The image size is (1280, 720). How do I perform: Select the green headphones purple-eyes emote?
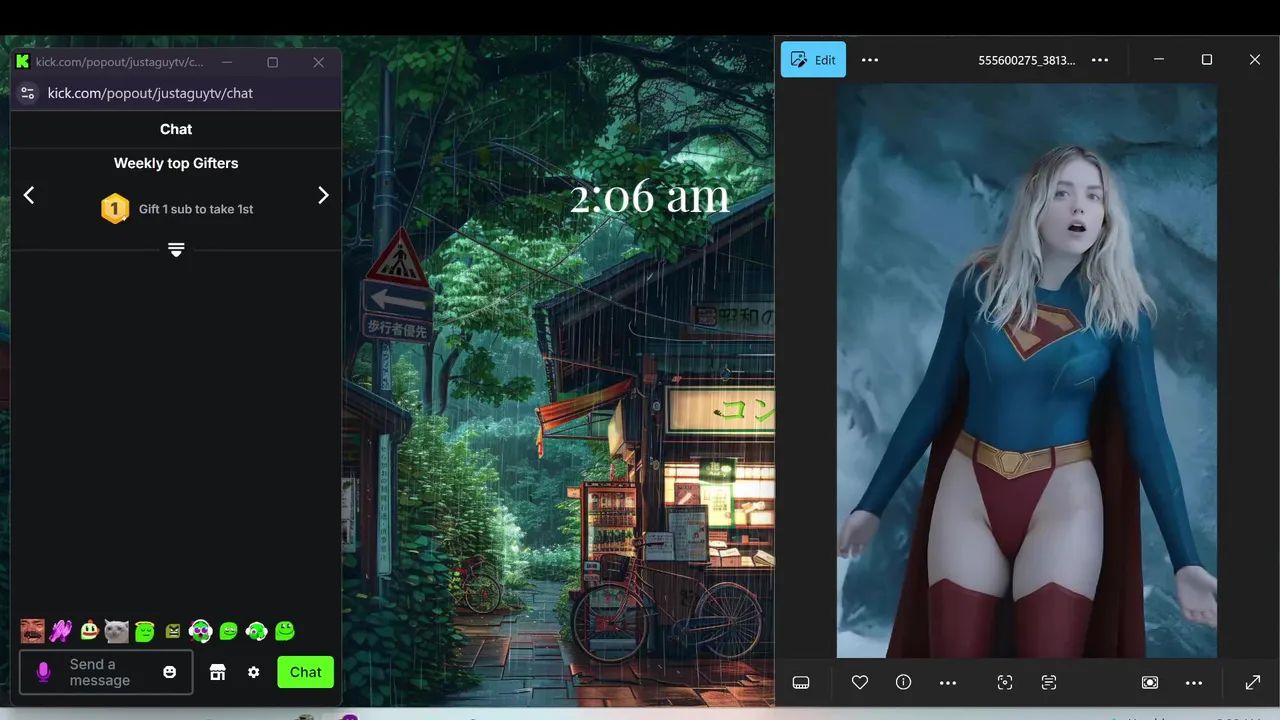click(200, 631)
